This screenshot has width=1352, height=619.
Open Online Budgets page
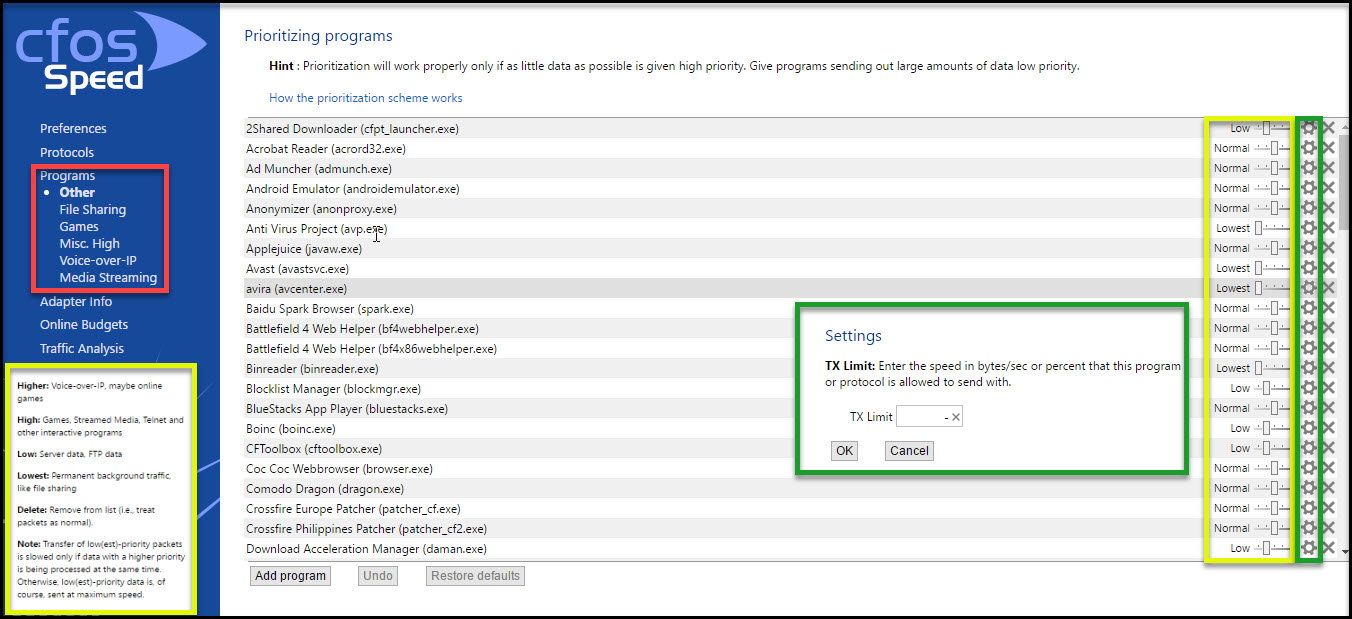pos(84,324)
